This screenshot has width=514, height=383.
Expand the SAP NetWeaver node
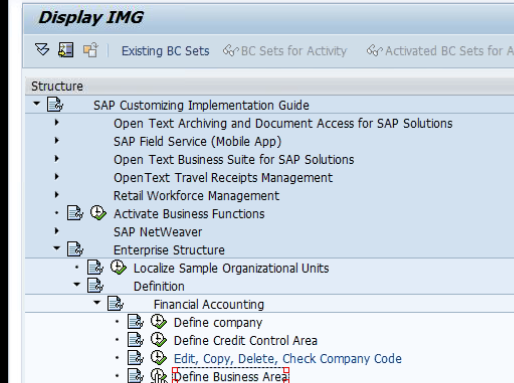57,231
